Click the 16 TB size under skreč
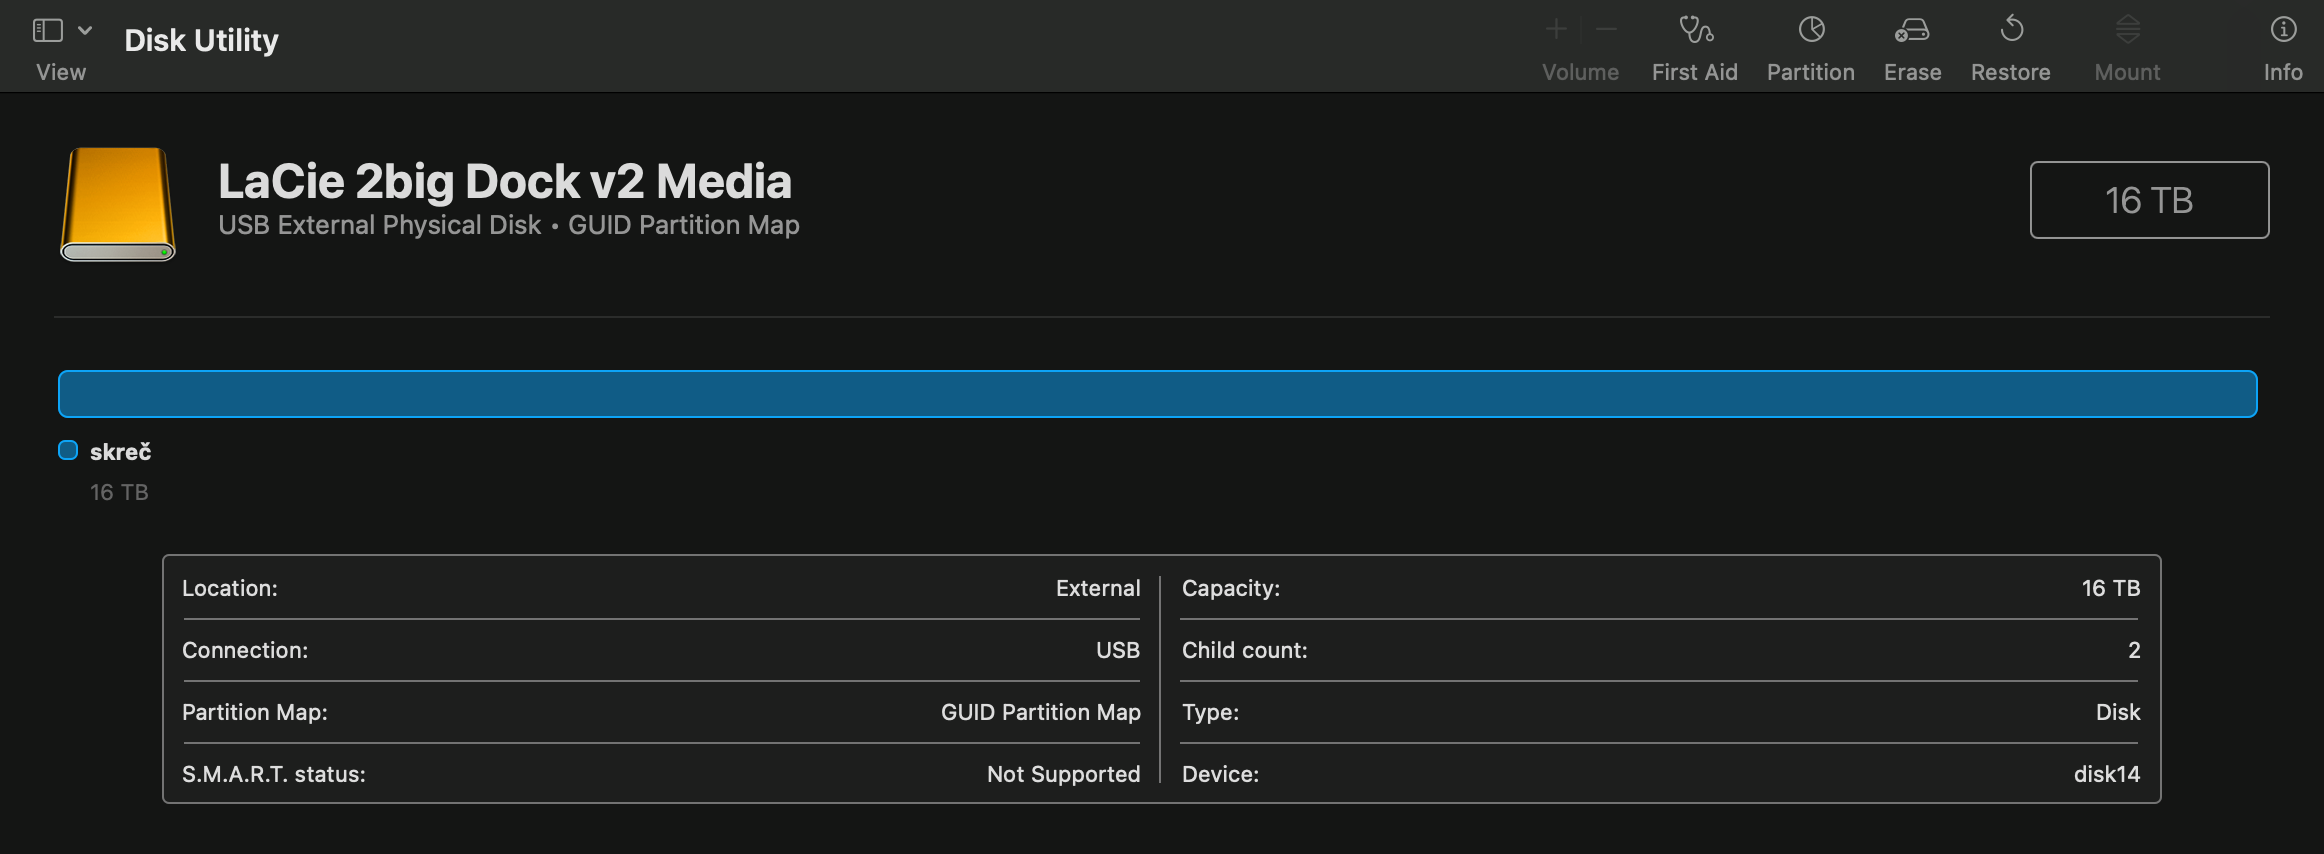Viewport: 2324px width, 854px height. point(119,492)
